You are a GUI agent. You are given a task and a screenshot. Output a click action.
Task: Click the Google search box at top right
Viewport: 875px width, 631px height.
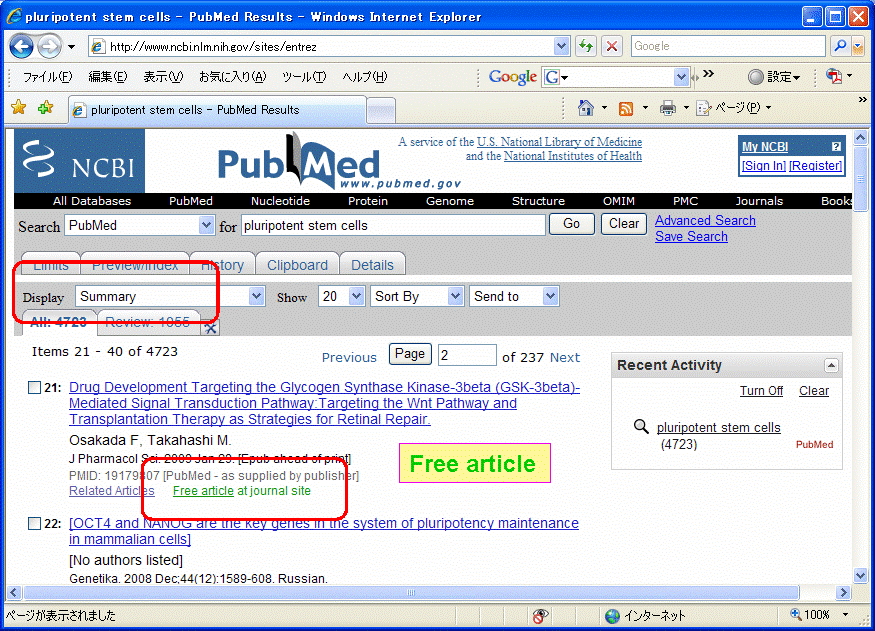(728, 46)
